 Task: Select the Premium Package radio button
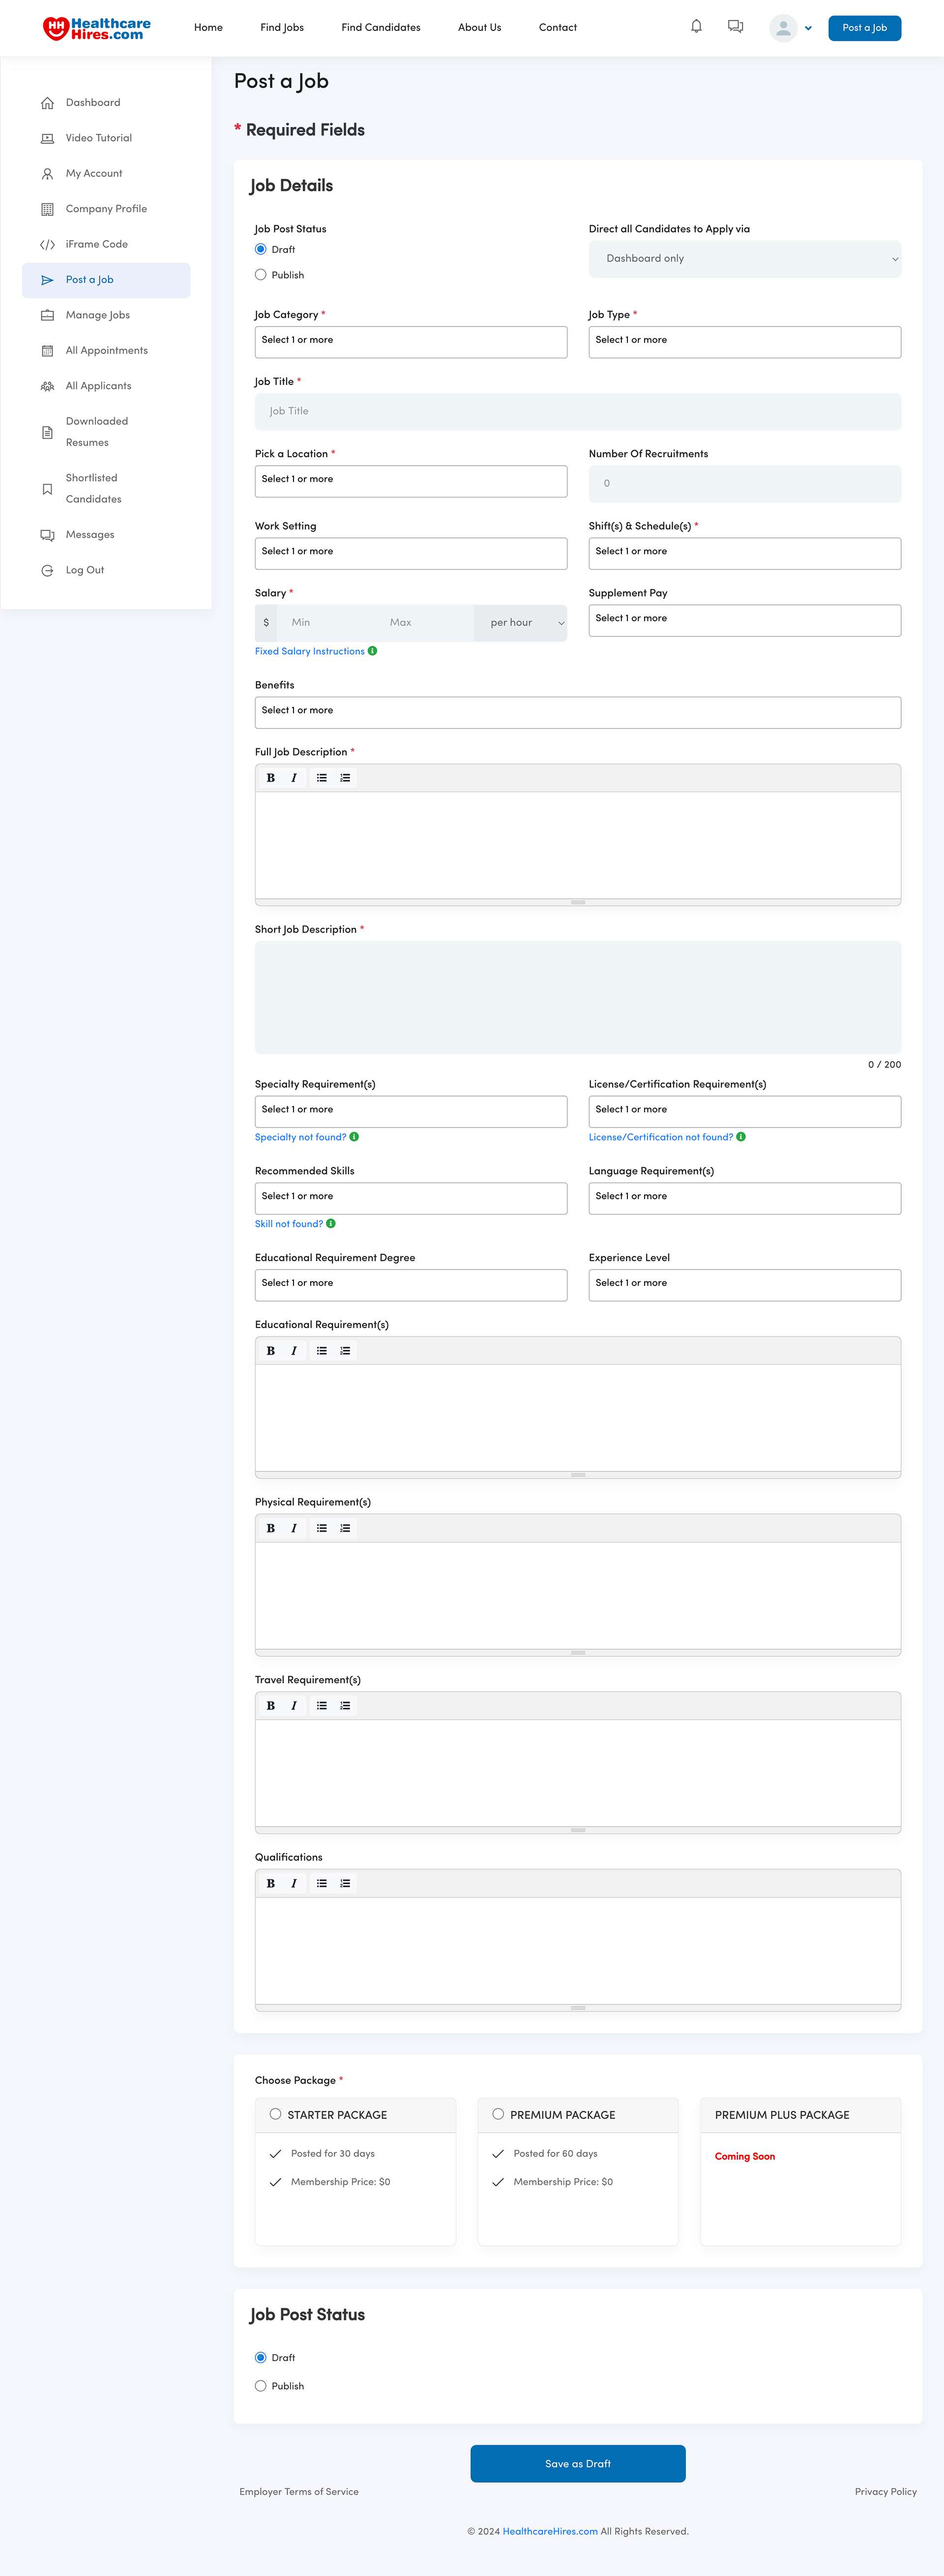point(498,2114)
